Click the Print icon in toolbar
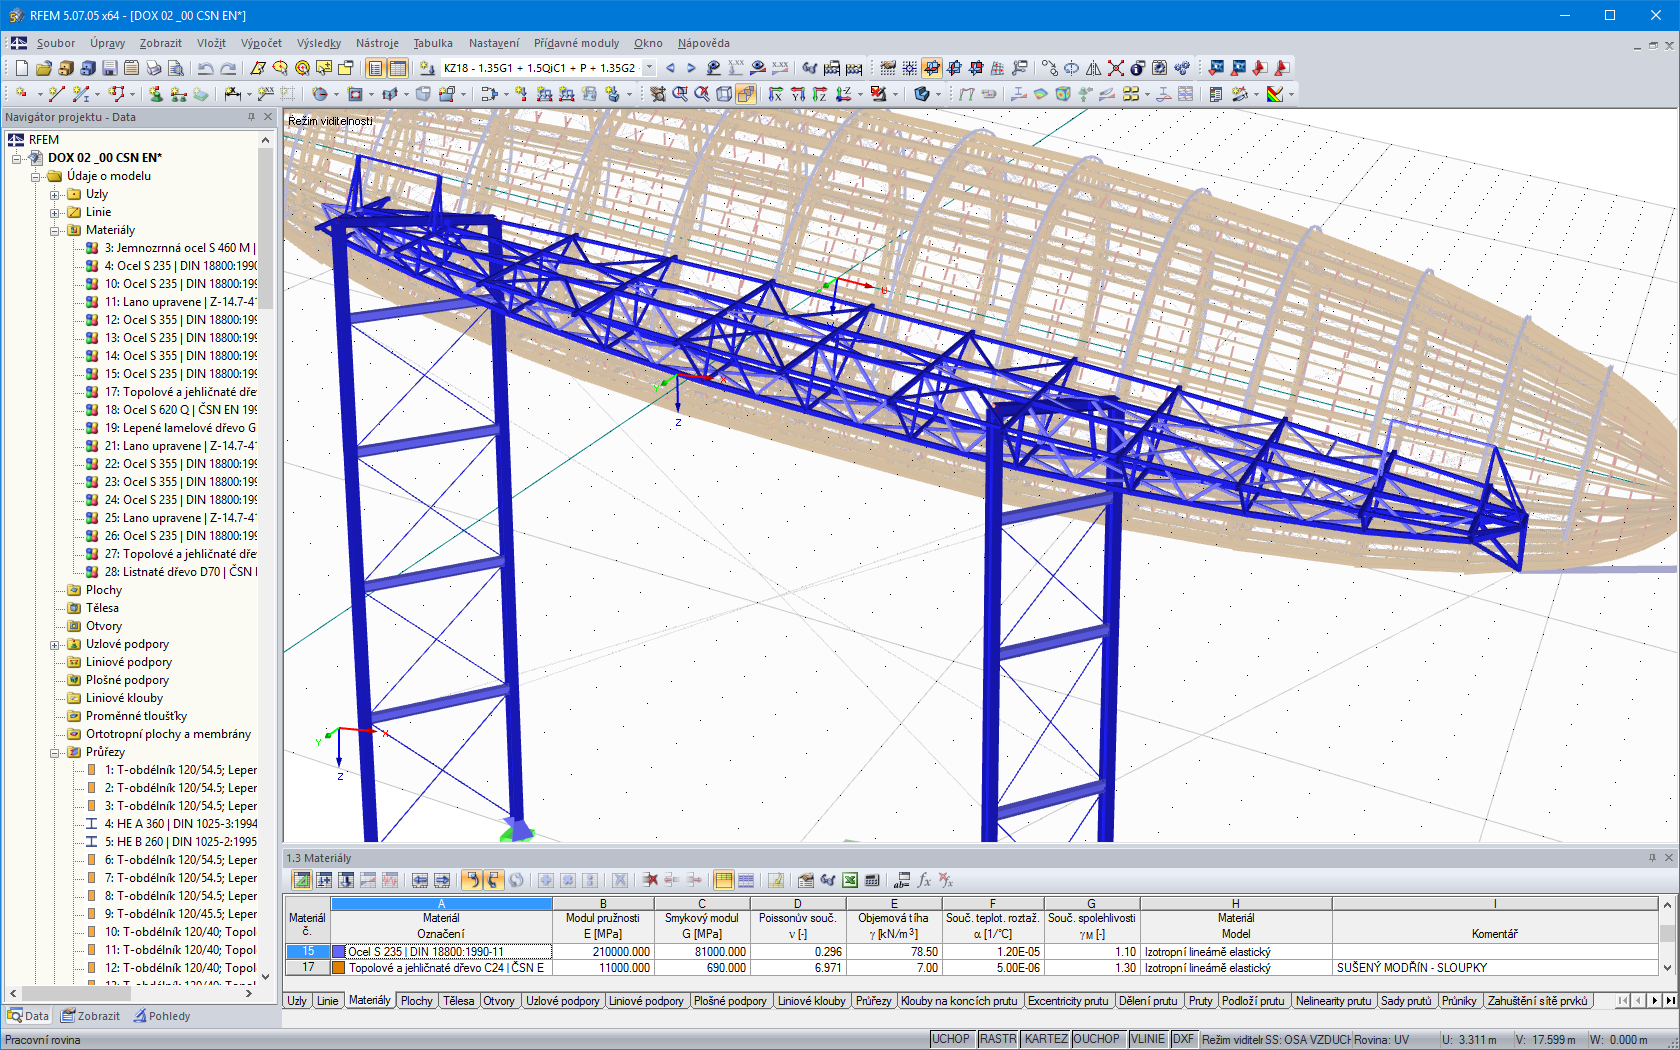The width and height of the screenshot is (1680, 1050). click(153, 68)
